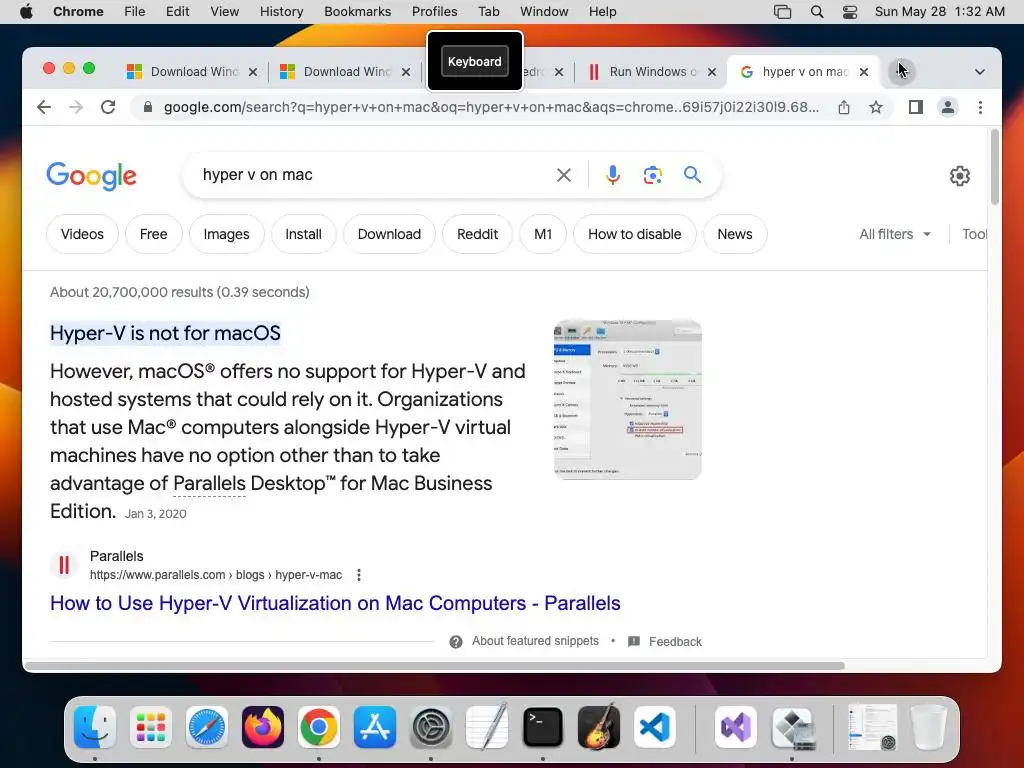This screenshot has width=1024, height=768.
Task: Click the menu bar date and time
Action: [940, 12]
